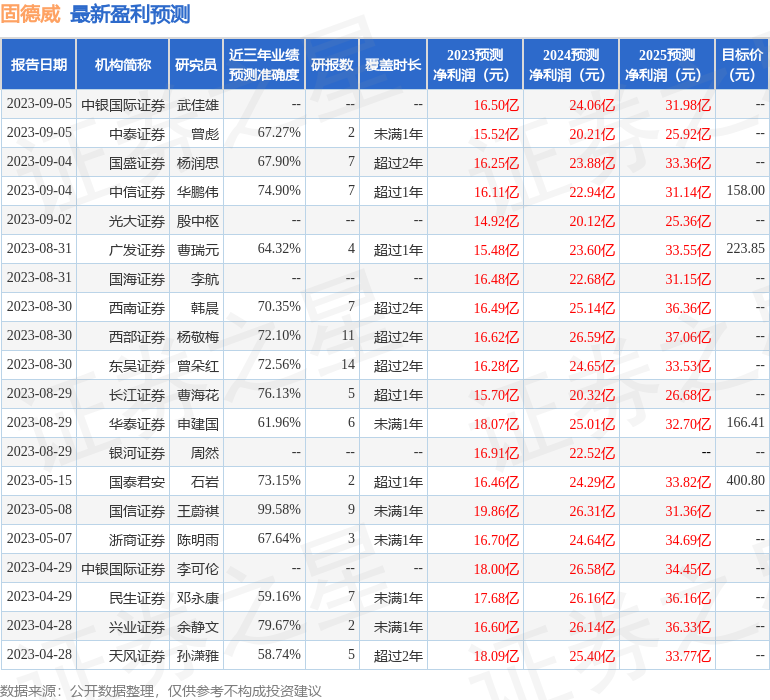
Task: Select 2023 profit value 19.86亿
Action: [x=496, y=511]
